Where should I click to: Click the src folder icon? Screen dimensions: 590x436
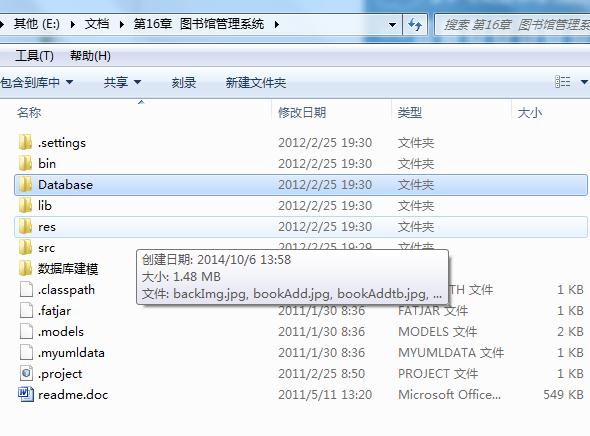pos(25,248)
